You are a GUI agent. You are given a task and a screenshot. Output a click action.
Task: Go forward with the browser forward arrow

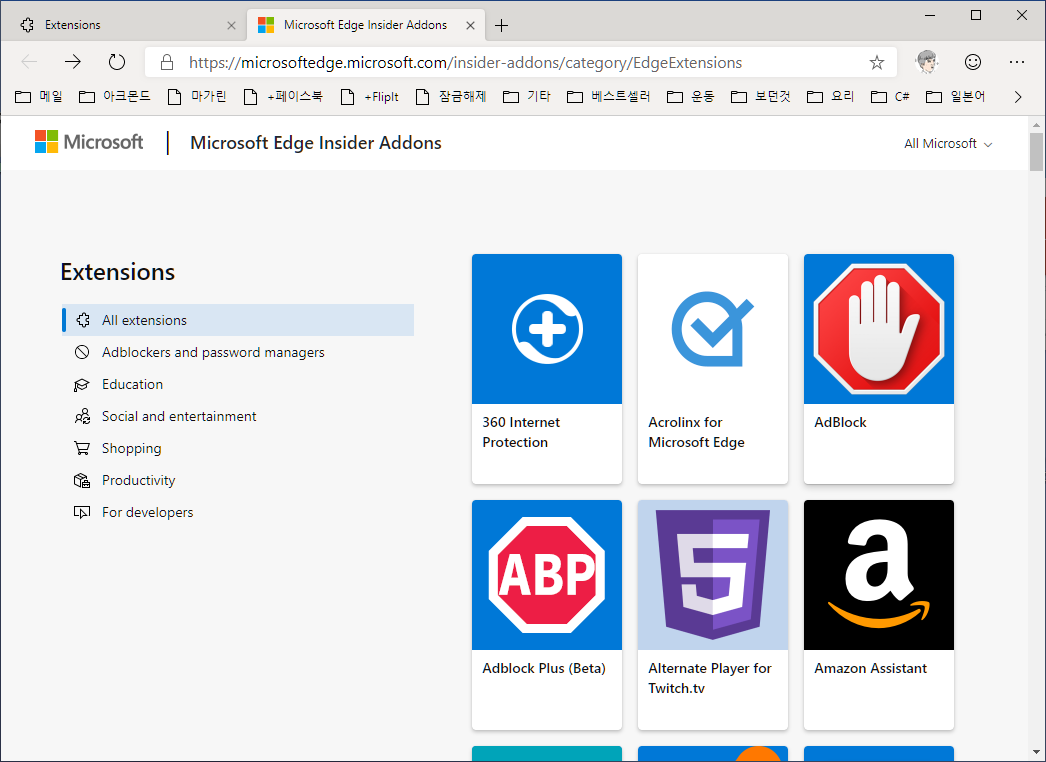click(73, 62)
